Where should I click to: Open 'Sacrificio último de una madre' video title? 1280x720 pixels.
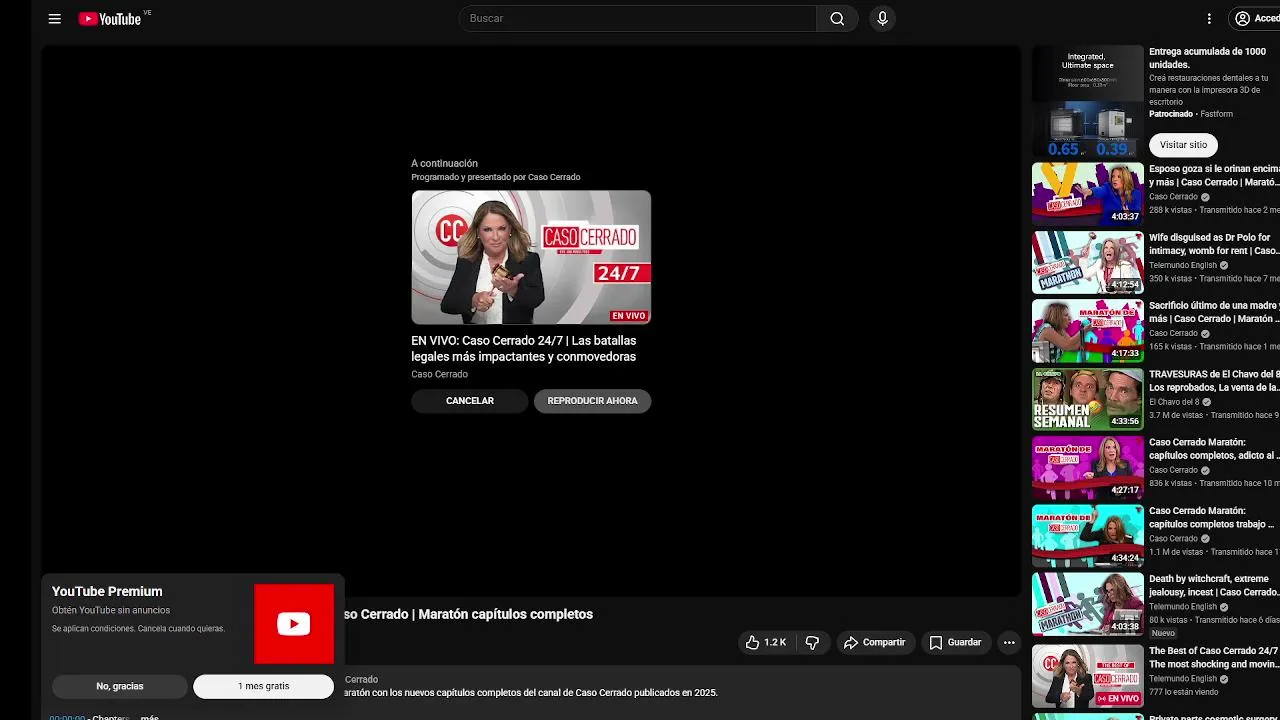click(x=1214, y=312)
